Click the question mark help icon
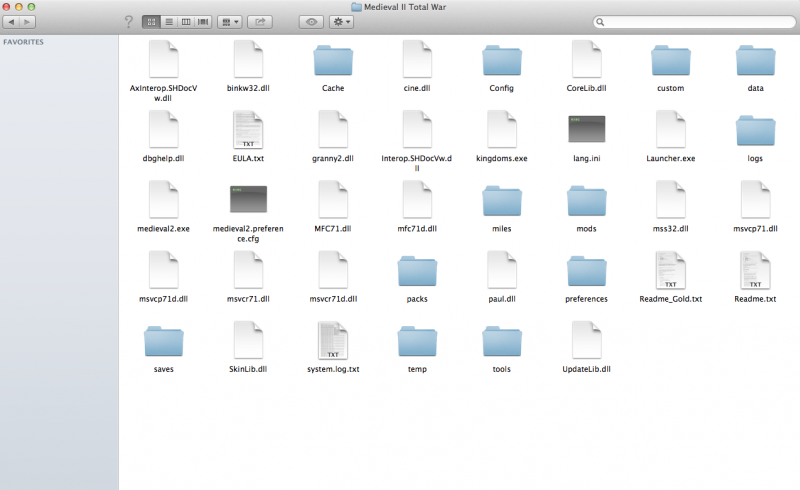 pos(127,21)
